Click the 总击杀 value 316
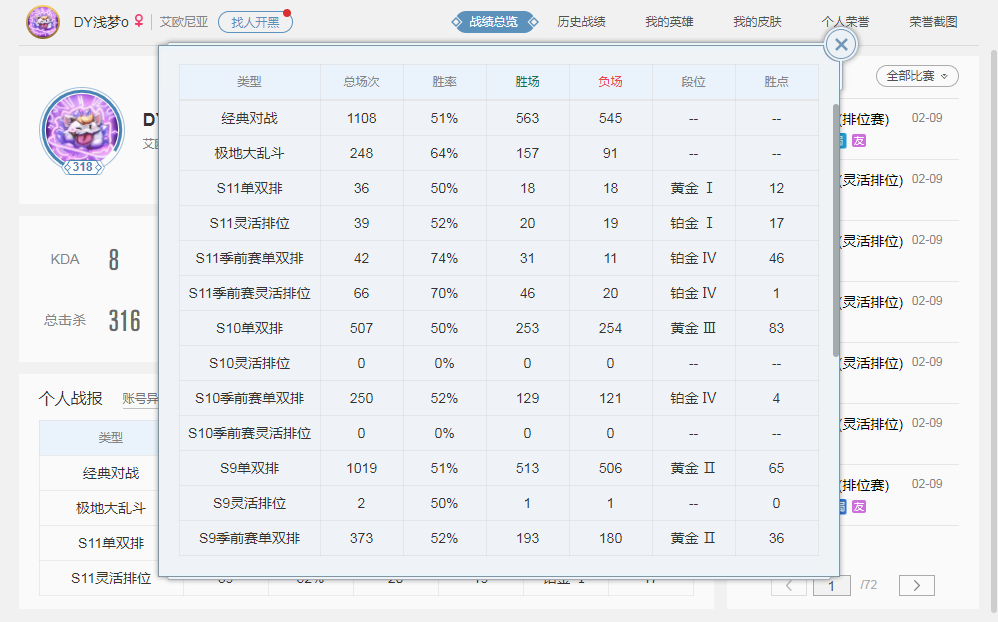The width and height of the screenshot is (998, 622). (124, 320)
